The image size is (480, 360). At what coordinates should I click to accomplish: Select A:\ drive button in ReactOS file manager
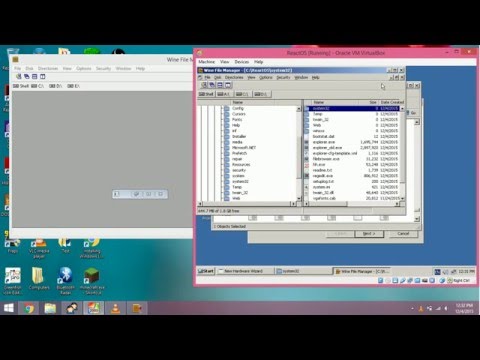point(224,94)
